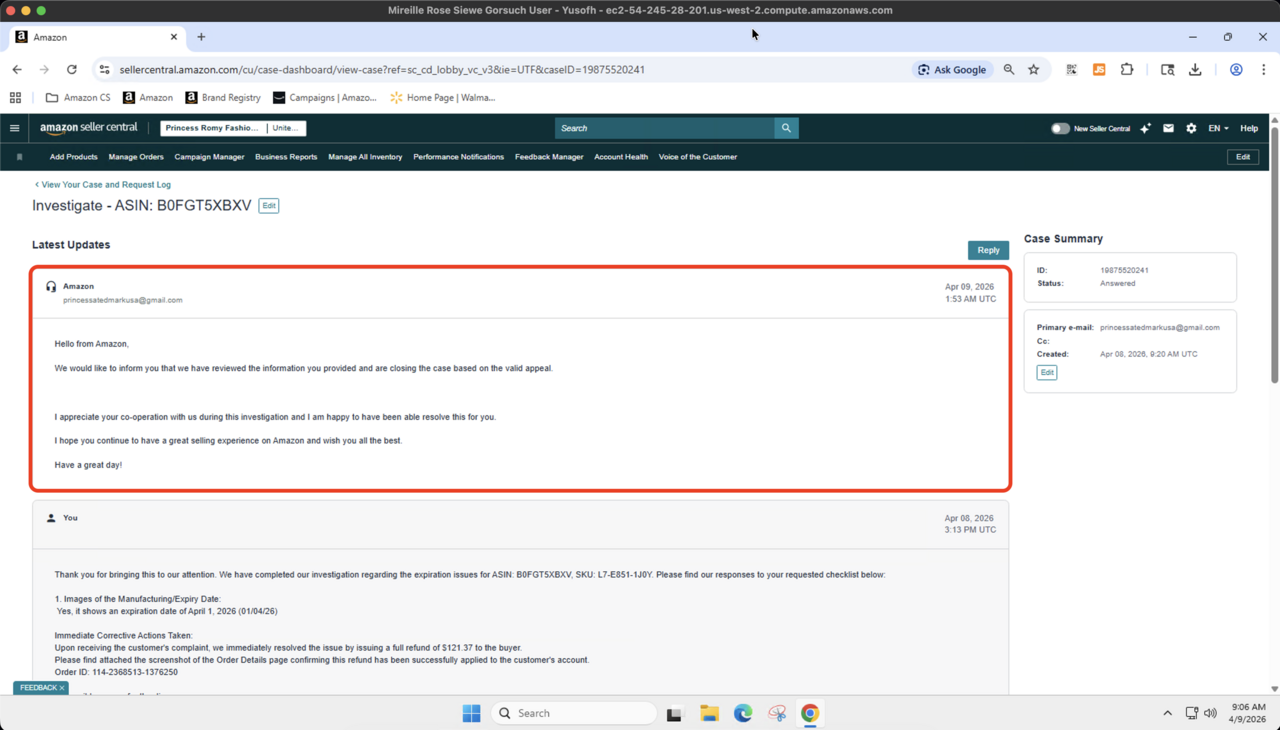The image size is (1280, 730).
Task: Open the Seller Central settings gear
Action: pyautogui.click(x=1191, y=128)
